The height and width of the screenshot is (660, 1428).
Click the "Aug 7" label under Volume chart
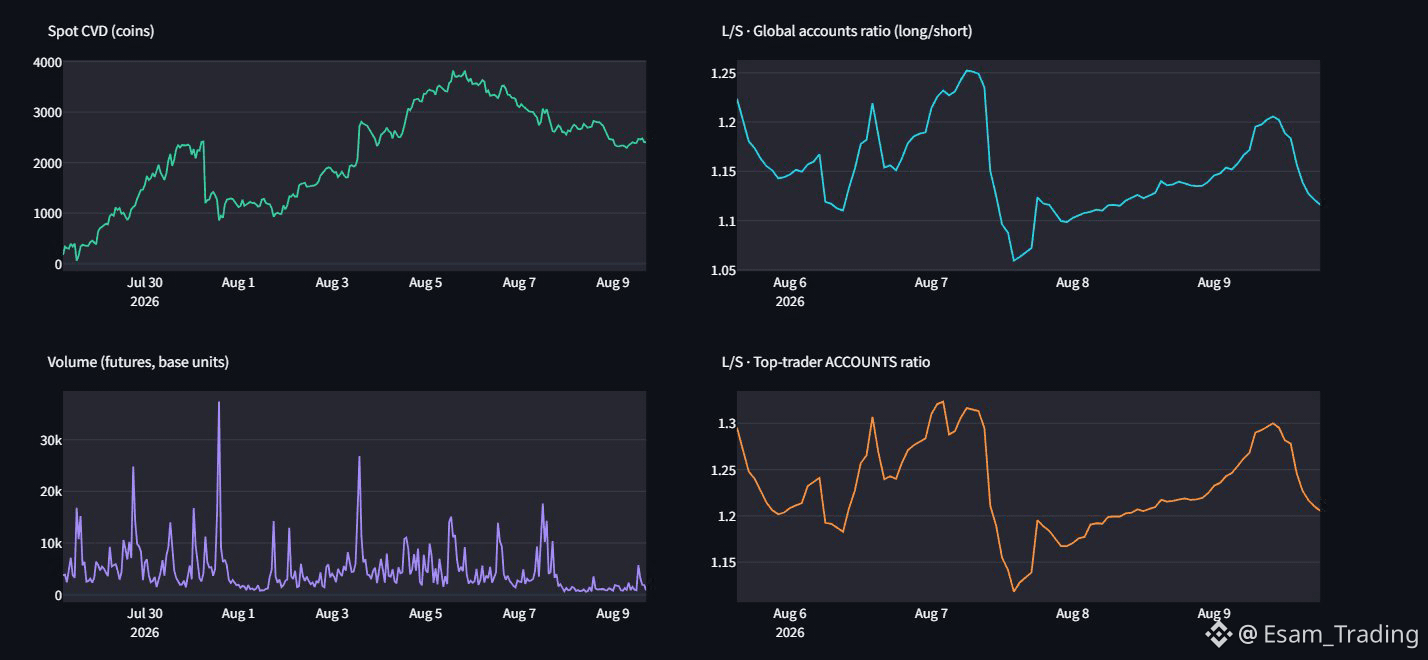pyautogui.click(x=519, y=614)
